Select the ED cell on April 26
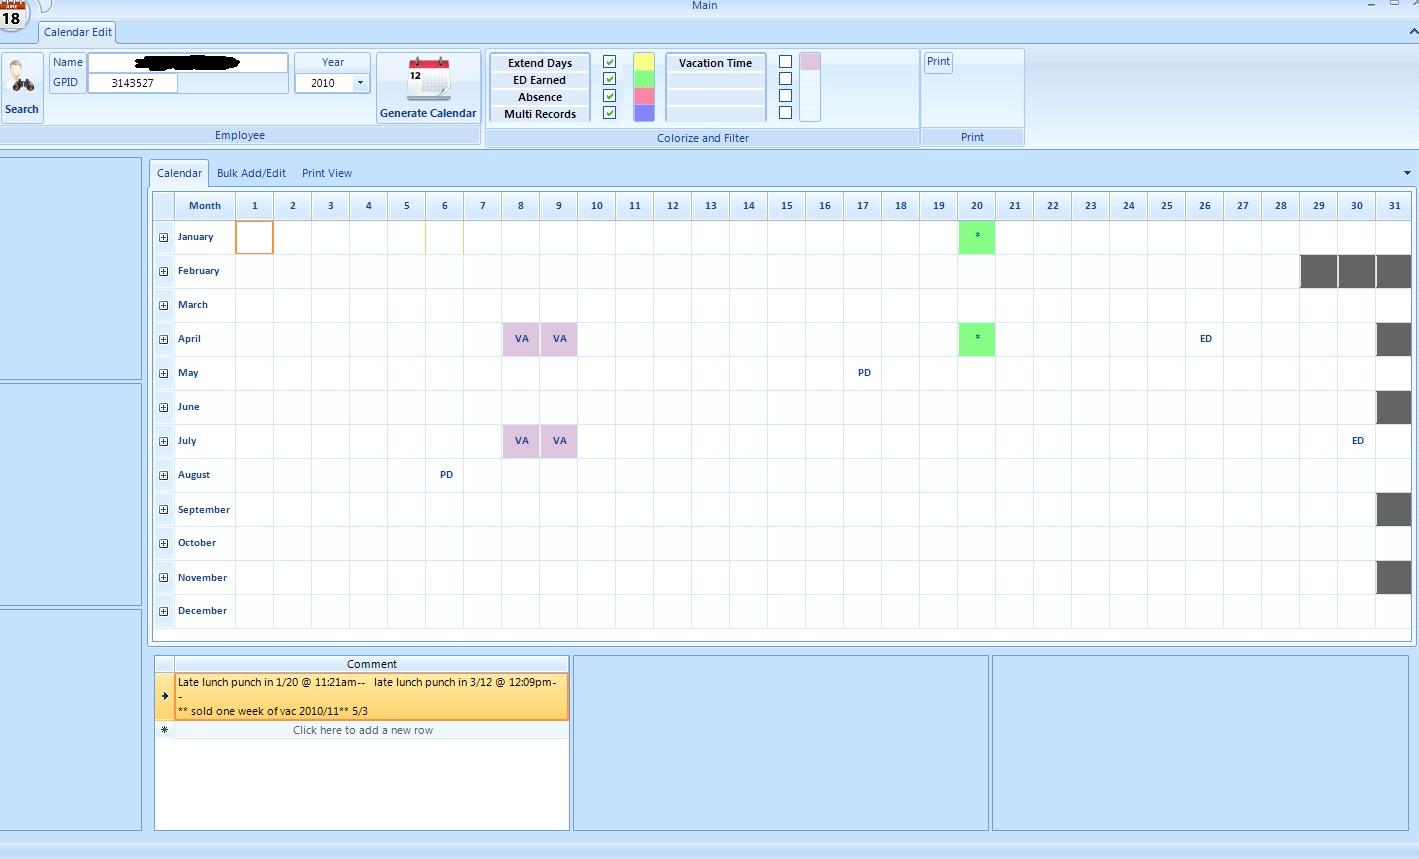Image resolution: width=1419 pixels, height=859 pixels. pyautogui.click(x=1205, y=339)
